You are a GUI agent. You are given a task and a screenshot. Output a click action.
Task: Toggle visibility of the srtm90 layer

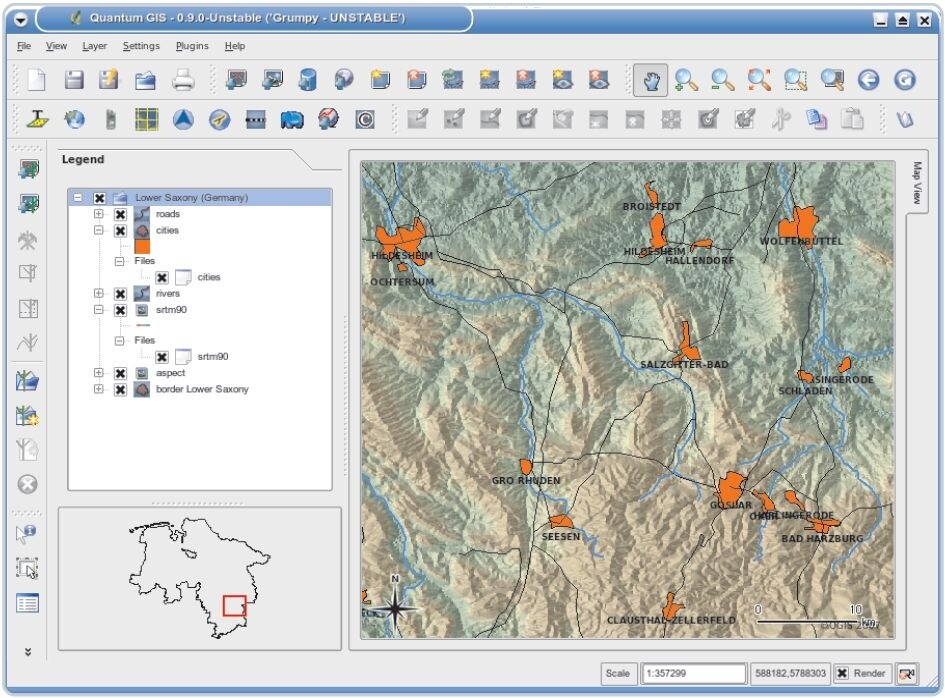tap(118, 310)
